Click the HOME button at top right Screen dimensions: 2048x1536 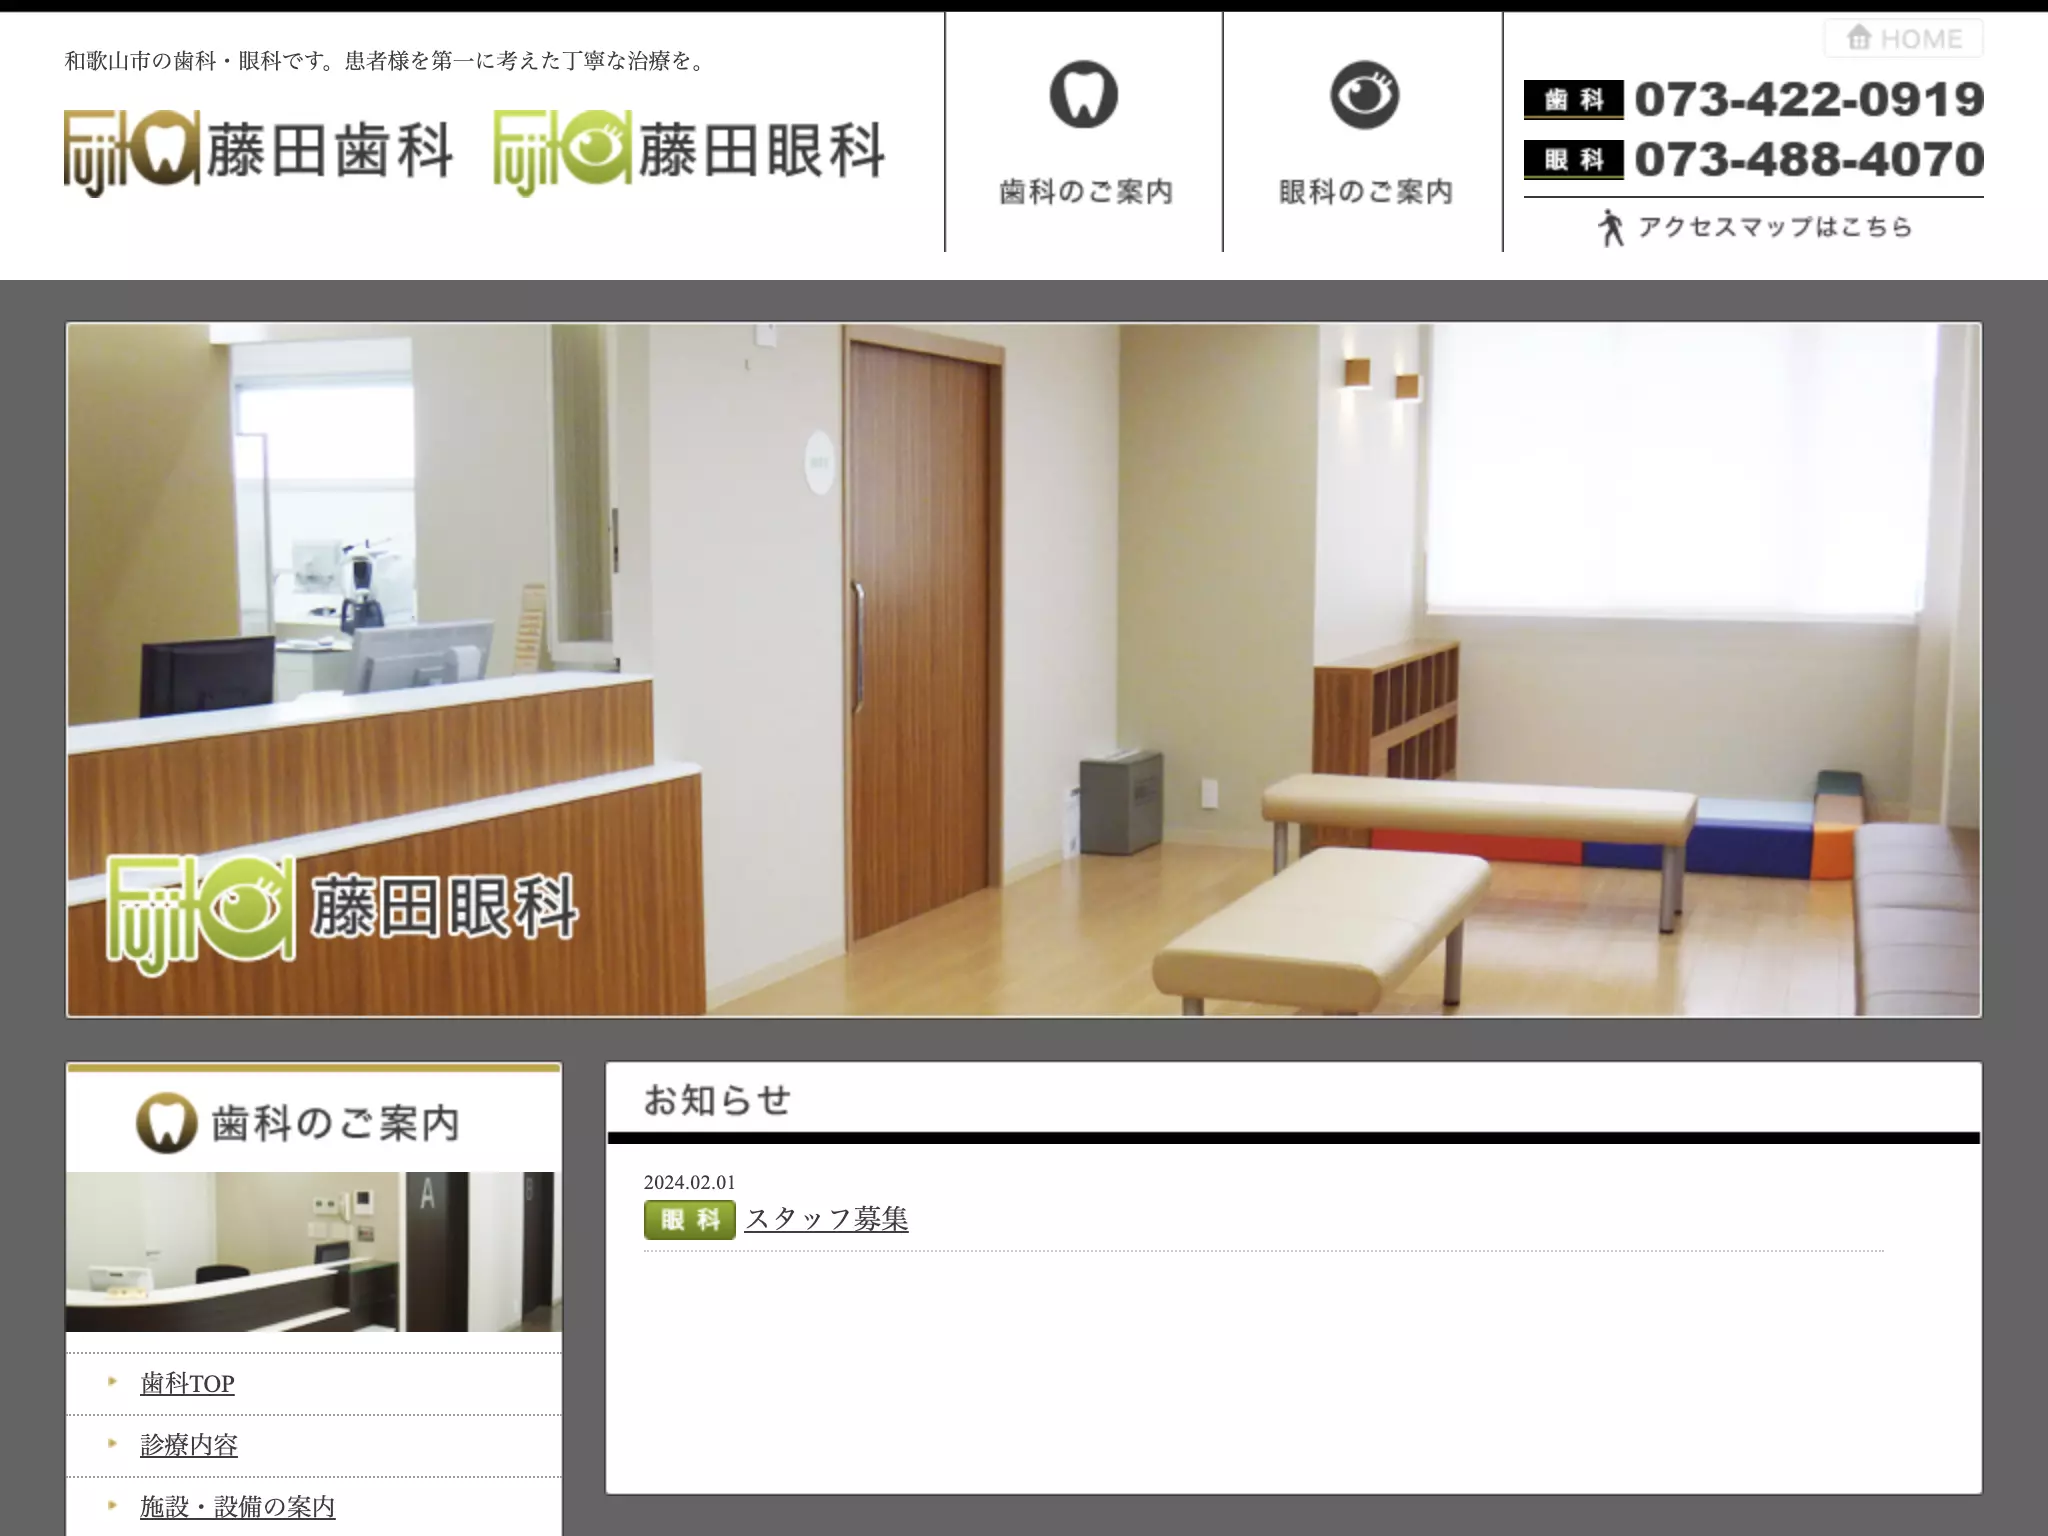click(1903, 39)
